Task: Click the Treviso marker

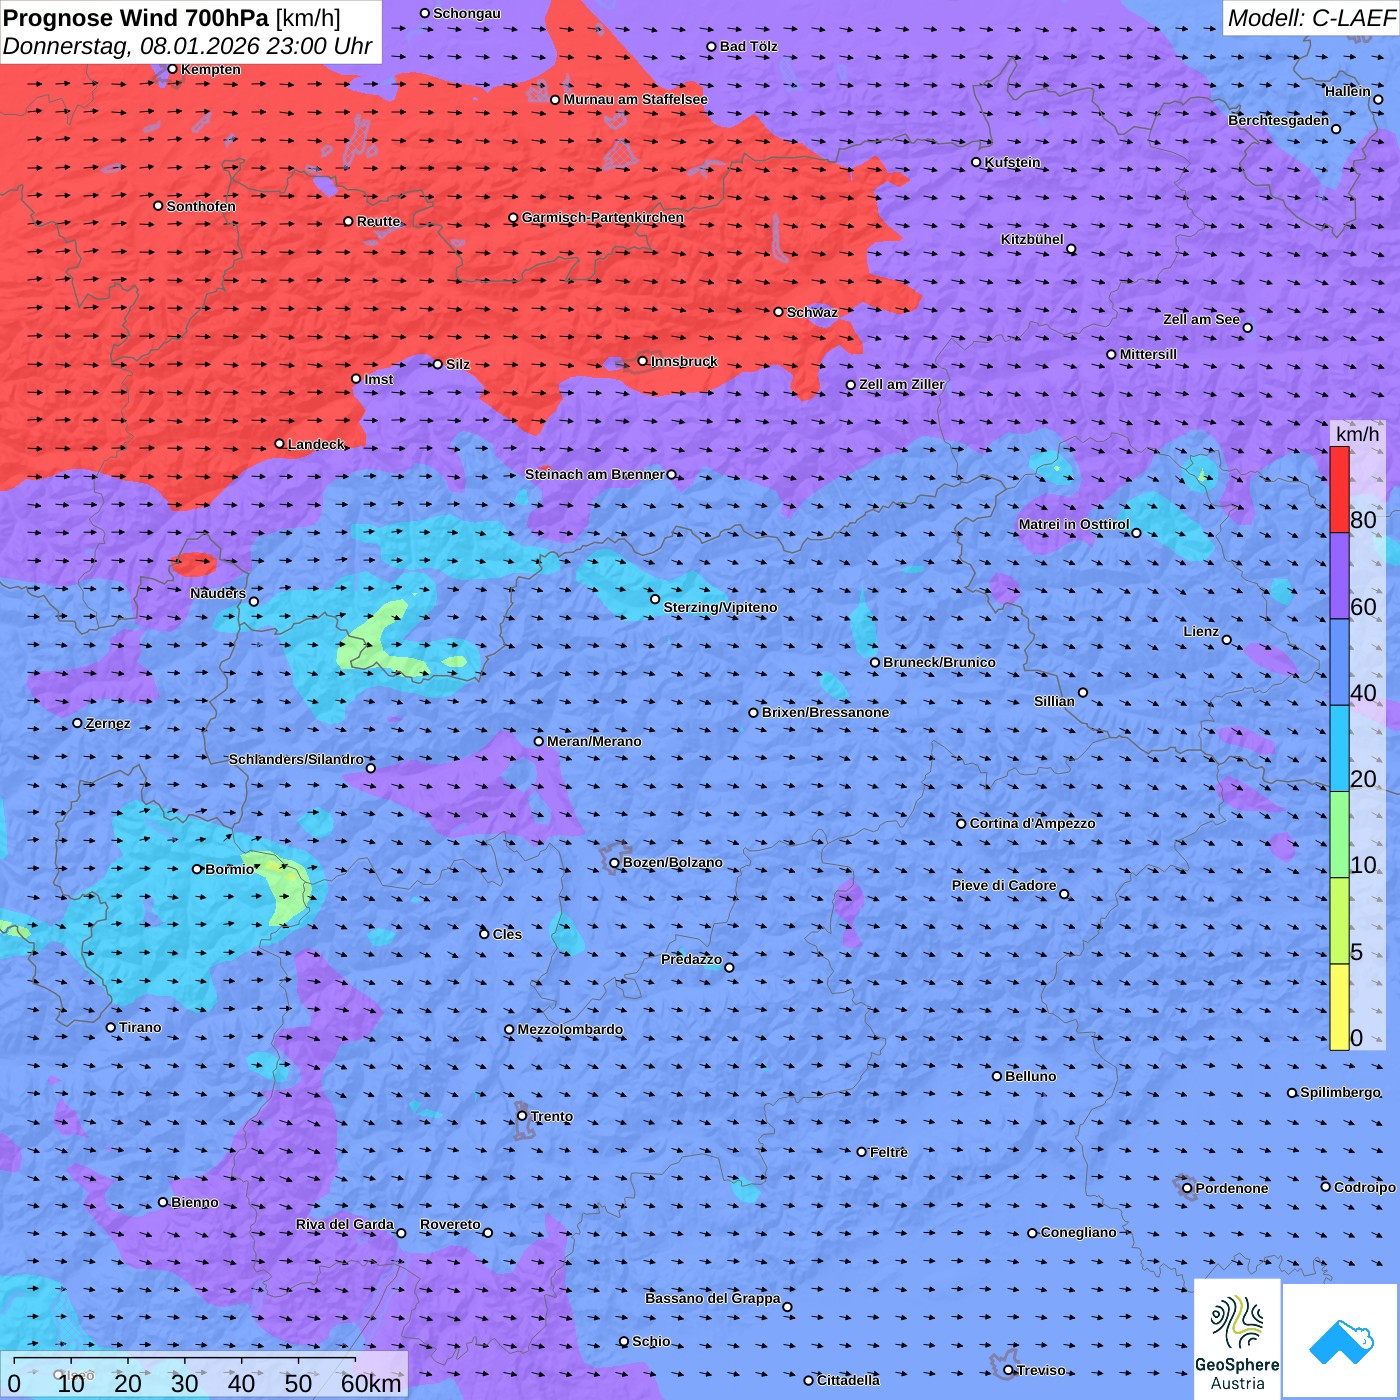Action: pyautogui.click(x=1009, y=1370)
